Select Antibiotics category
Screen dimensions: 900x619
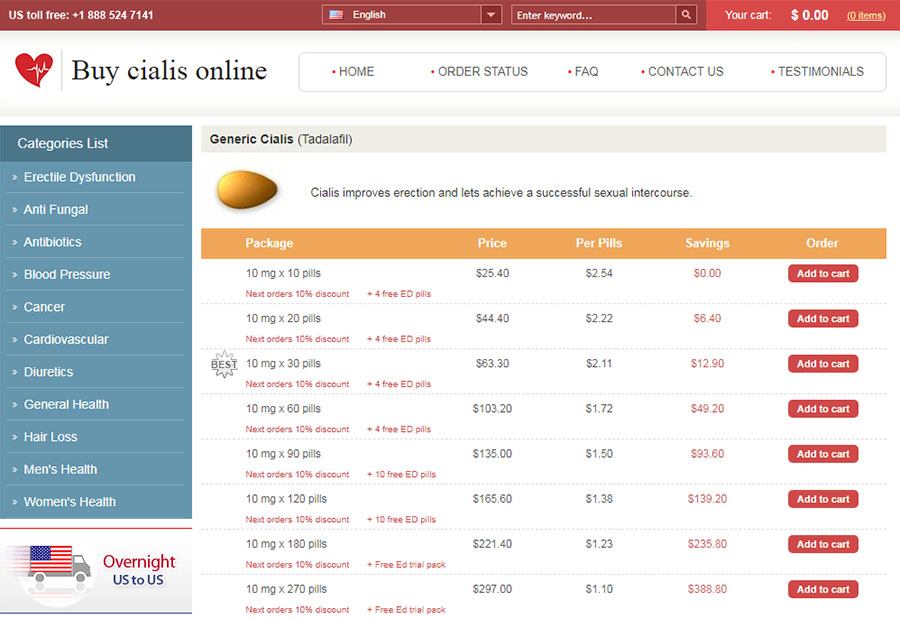pos(52,242)
